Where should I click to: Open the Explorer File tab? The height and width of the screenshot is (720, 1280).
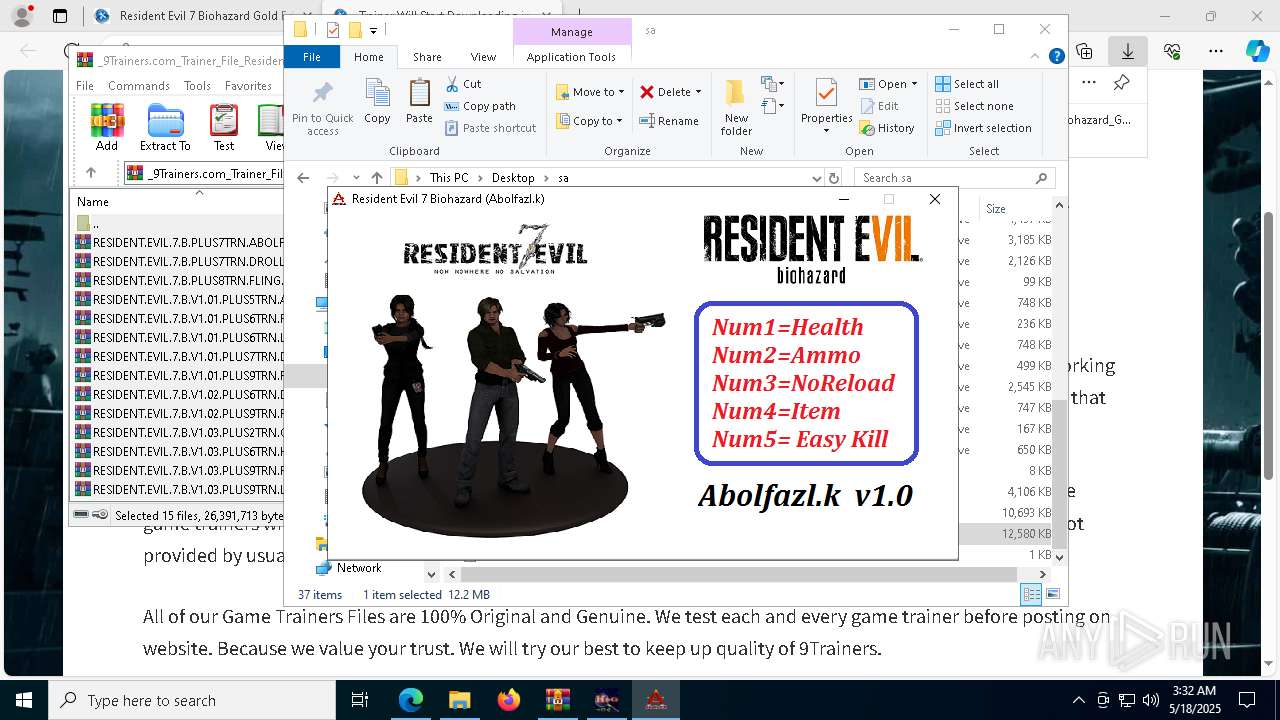[312, 57]
